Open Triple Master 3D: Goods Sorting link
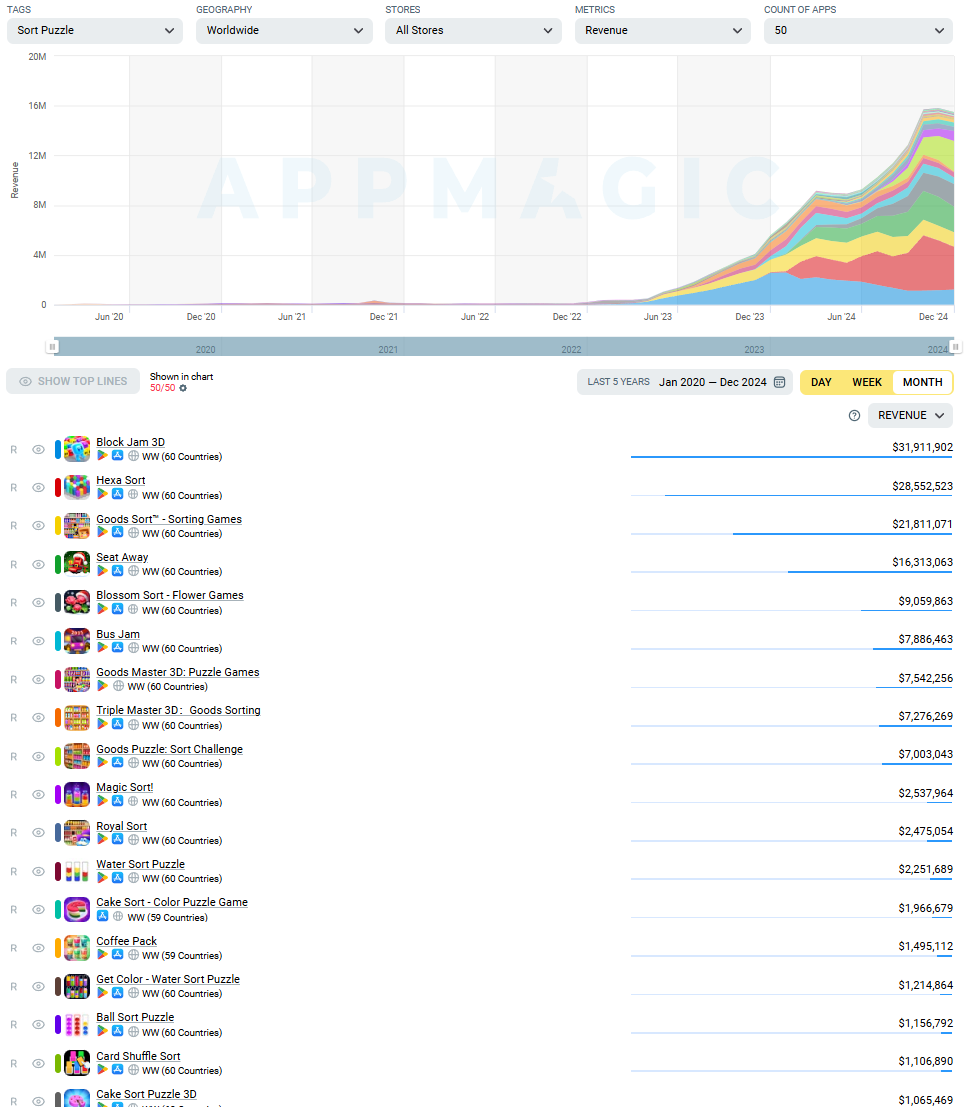This screenshot has height=1107, width=964. tap(178, 710)
